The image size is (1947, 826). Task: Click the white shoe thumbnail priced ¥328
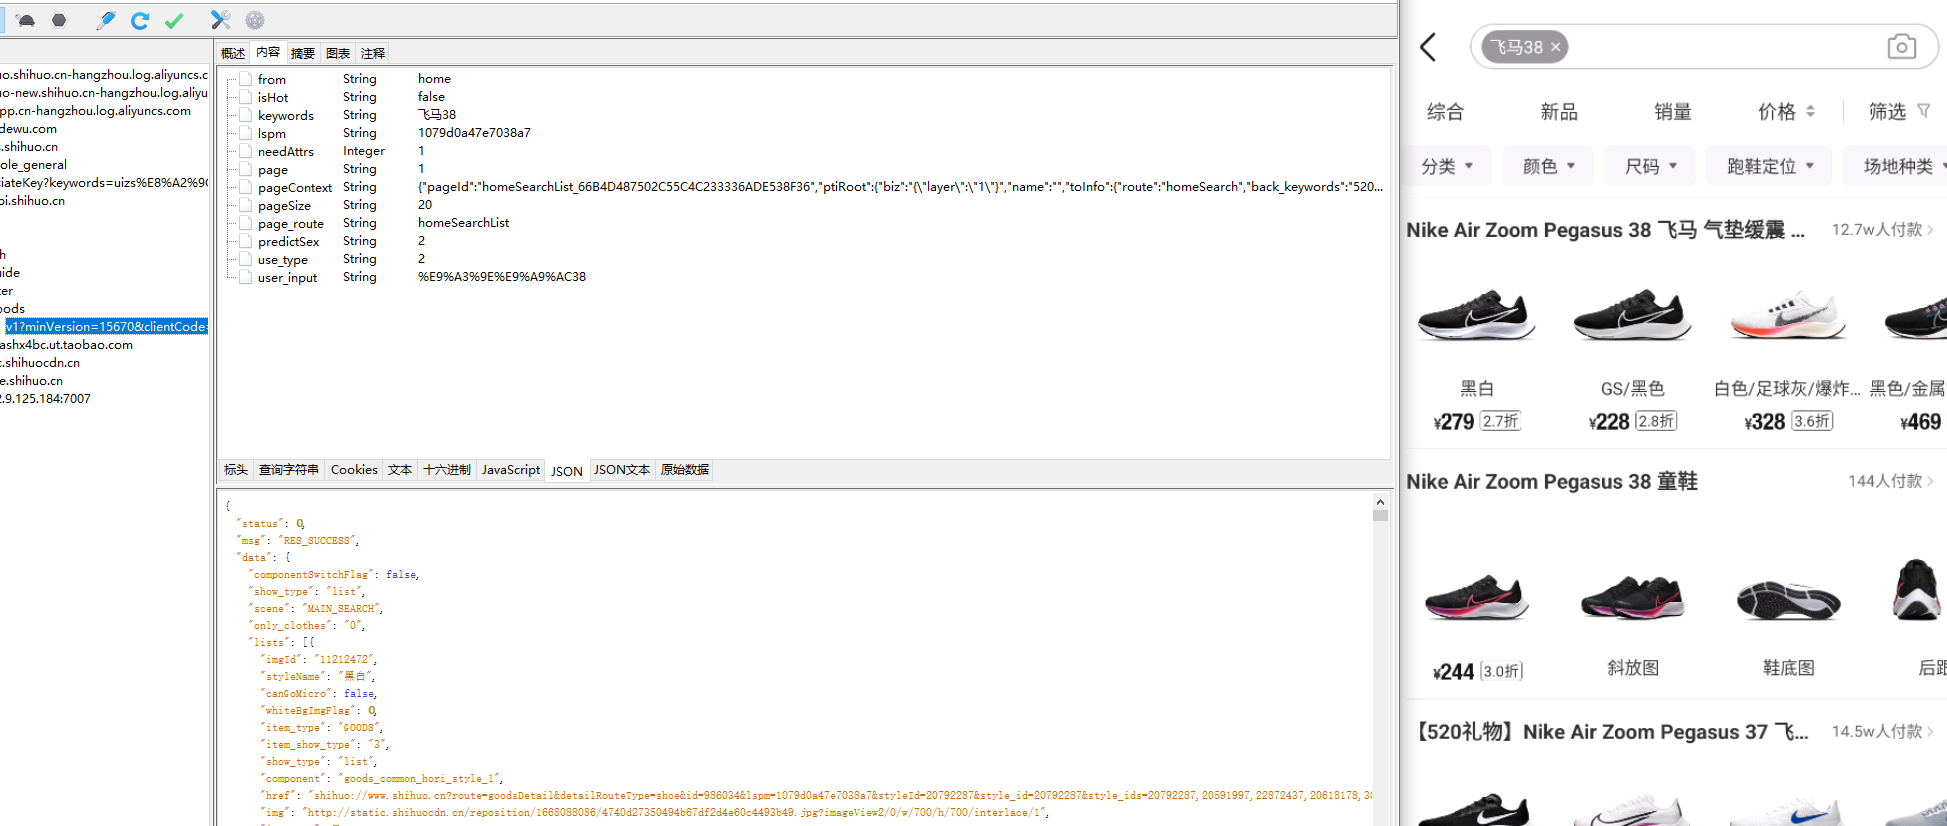click(1788, 315)
